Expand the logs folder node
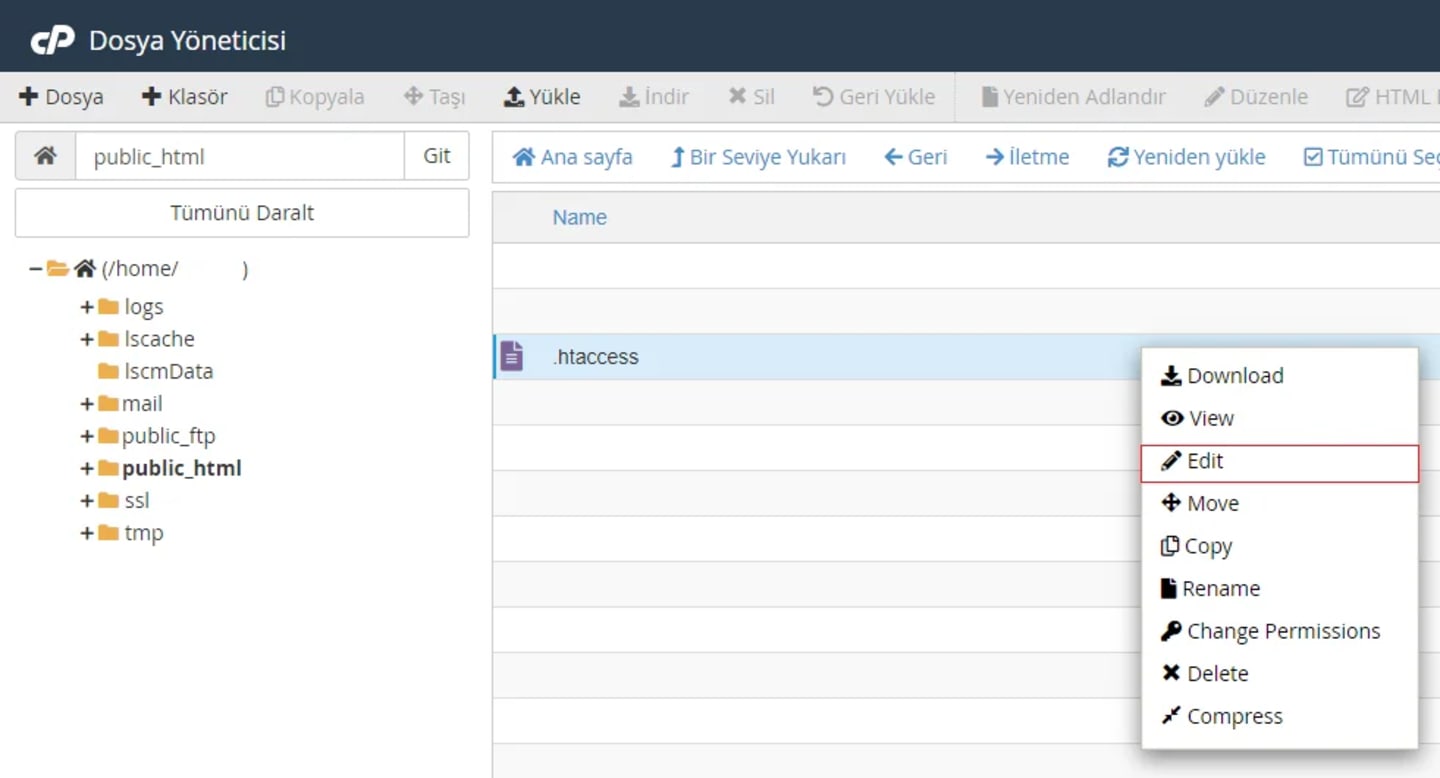The width and height of the screenshot is (1440, 778). [87, 307]
